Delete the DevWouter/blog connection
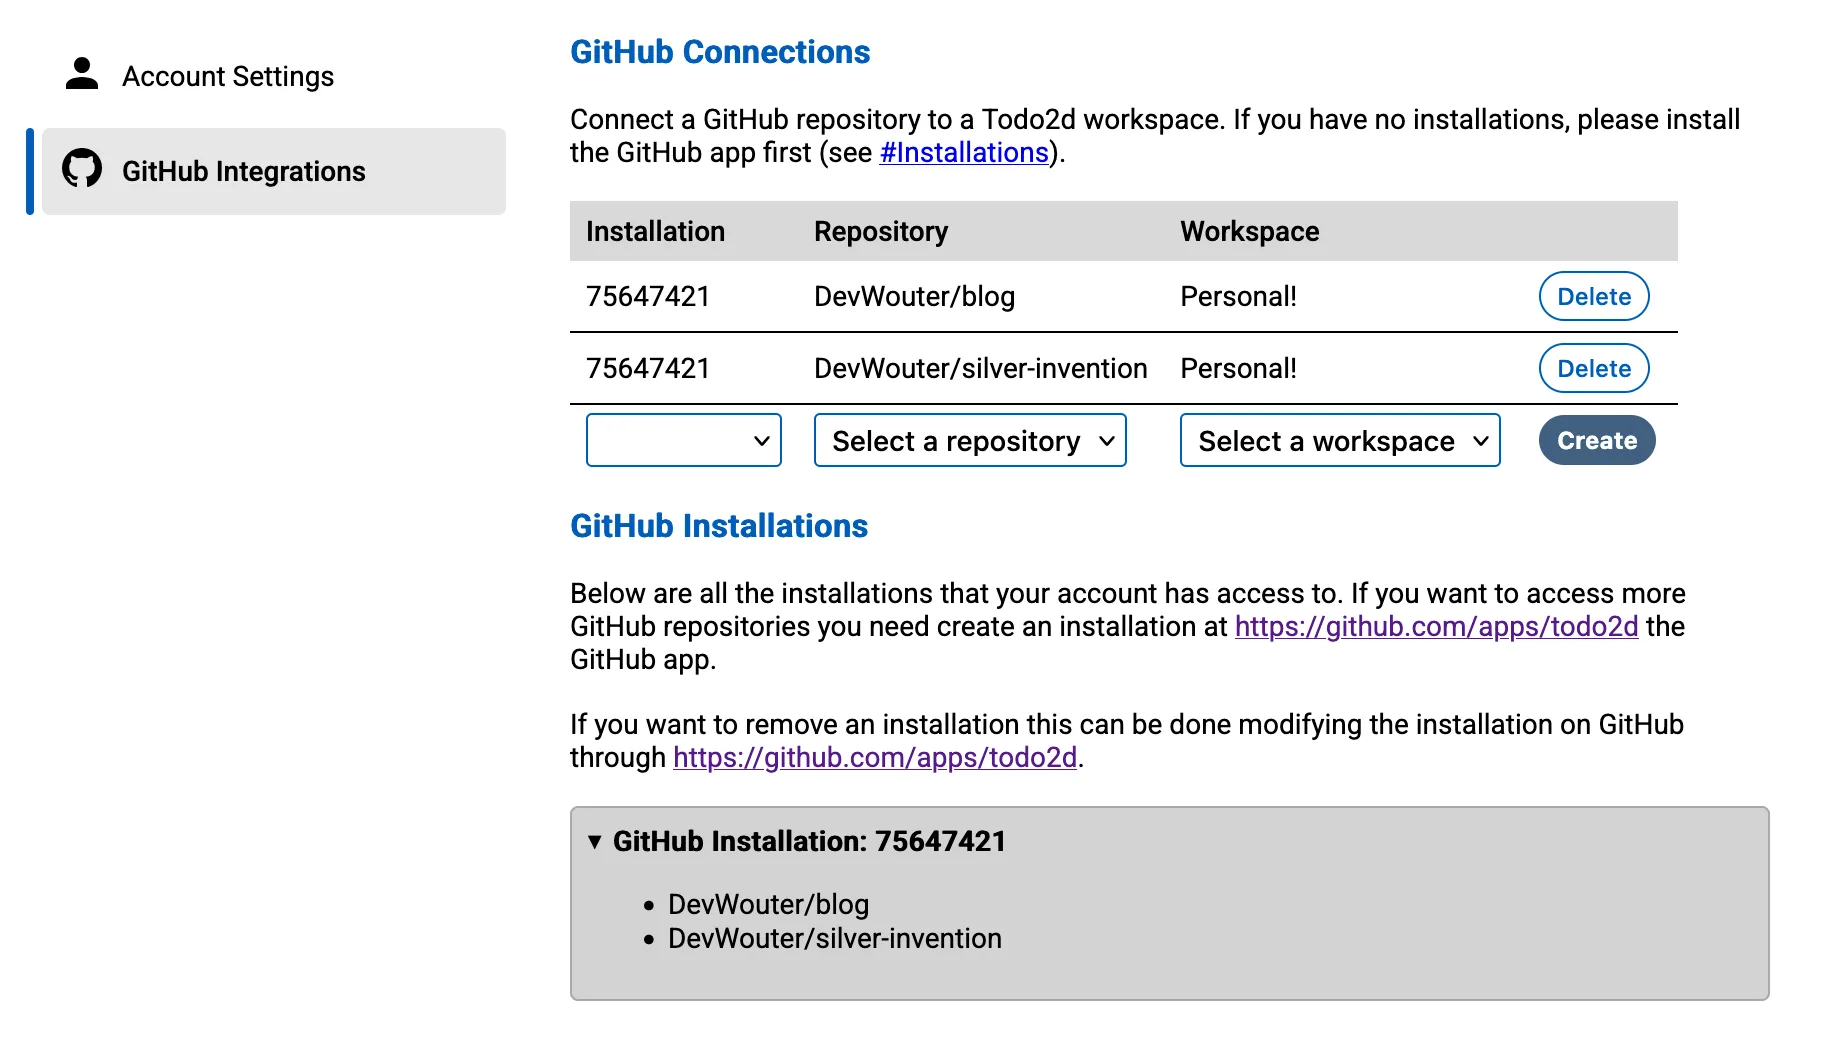Image resolution: width=1834 pixels, height=1046 pixels. coord(1594,296)
